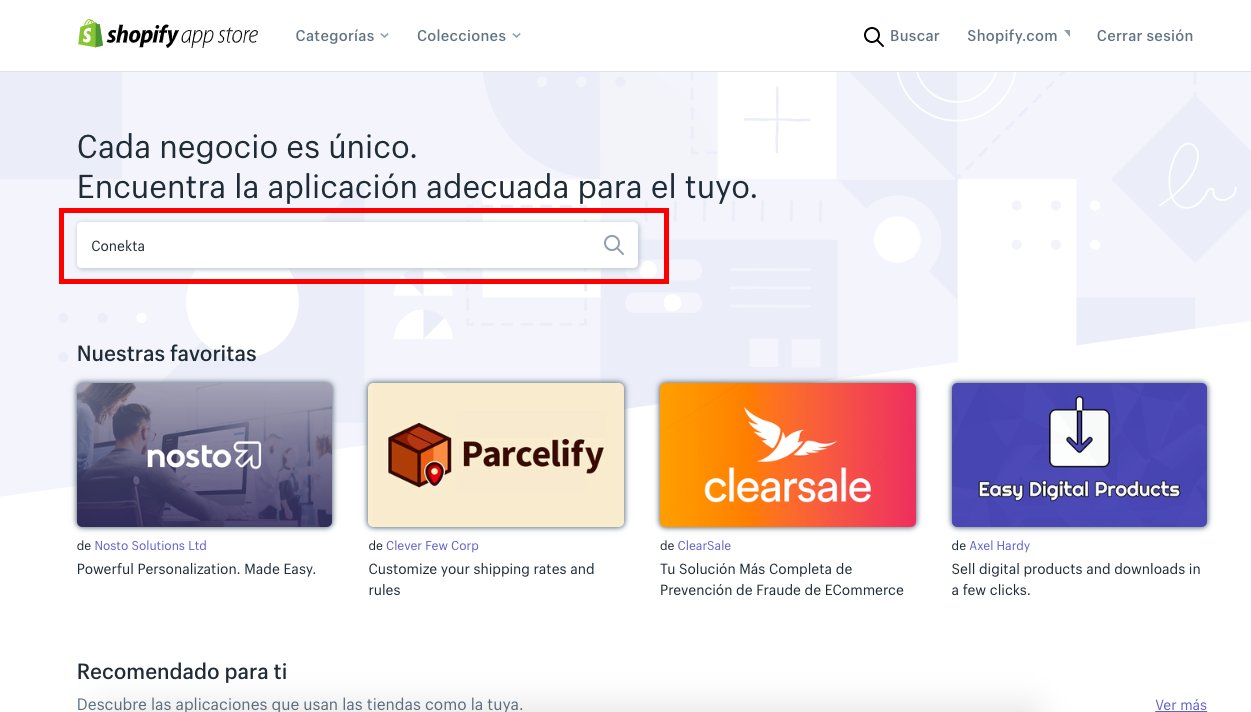Click the magnifier icon inside the search field

coord(614,245)
